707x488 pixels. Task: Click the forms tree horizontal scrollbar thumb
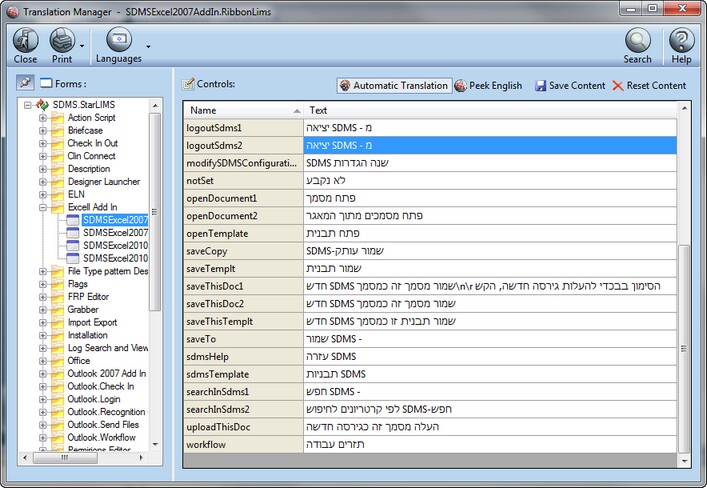pyautogui.click(x=65, y=457)
